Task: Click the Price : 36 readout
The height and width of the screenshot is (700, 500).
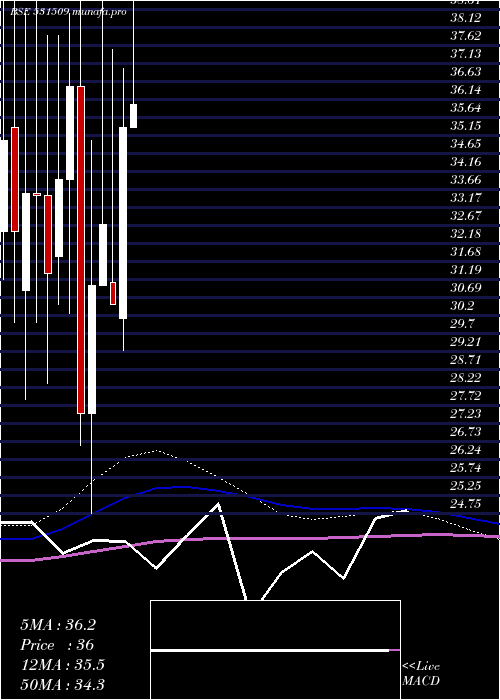Action: tap(57, 645)
